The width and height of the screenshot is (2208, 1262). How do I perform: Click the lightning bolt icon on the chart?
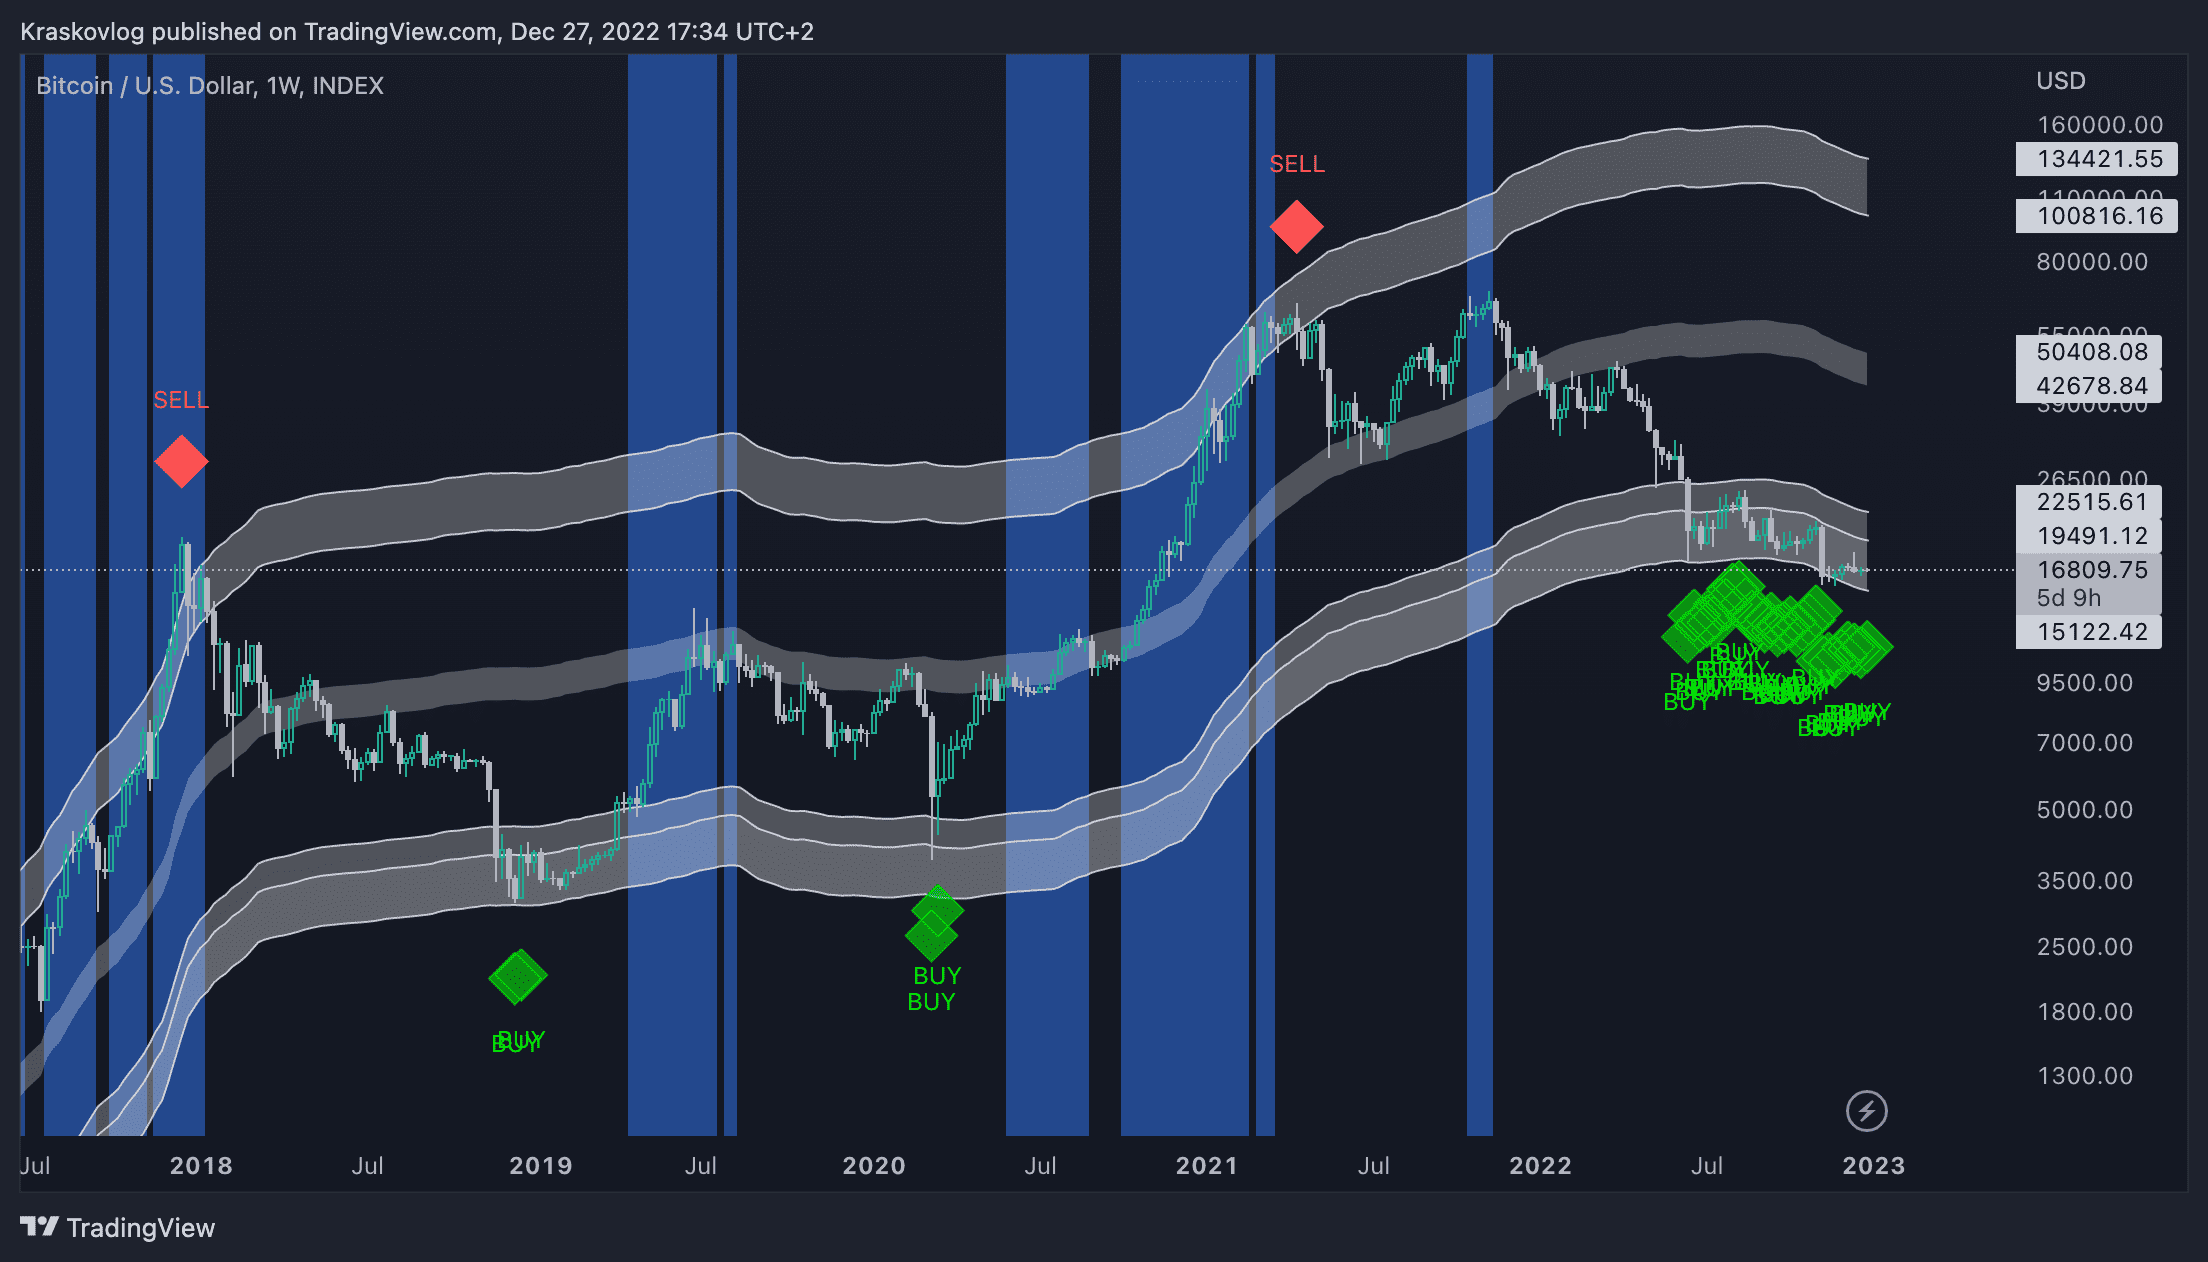point(1866,1111)
